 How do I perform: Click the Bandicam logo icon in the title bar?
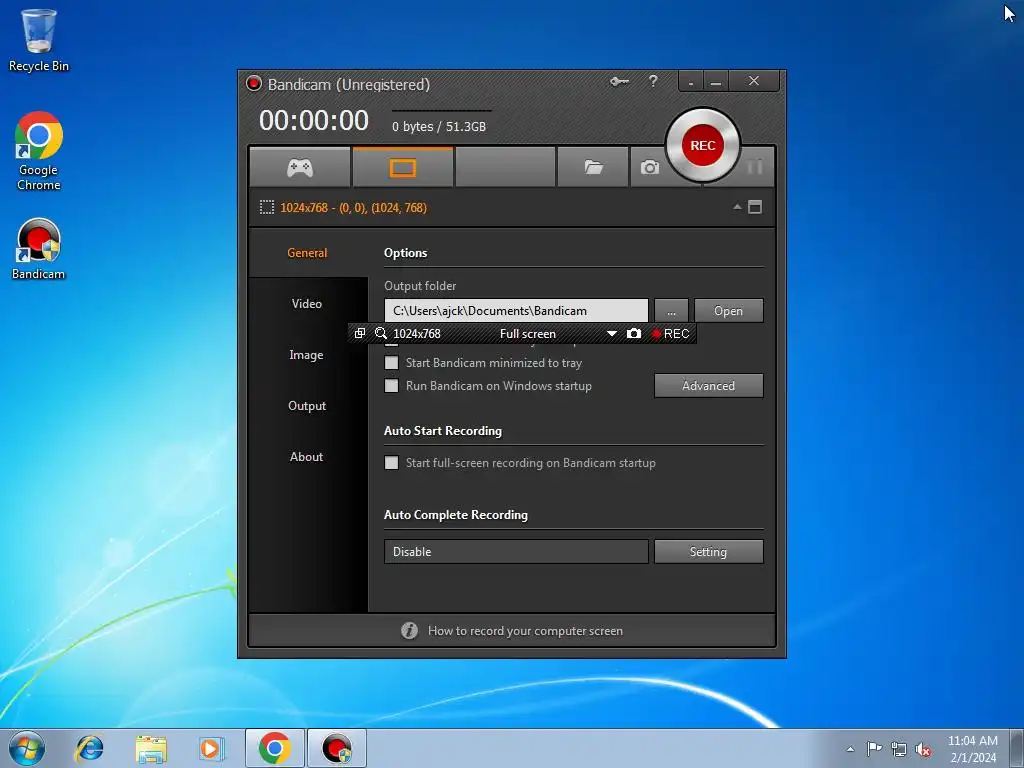253,84
